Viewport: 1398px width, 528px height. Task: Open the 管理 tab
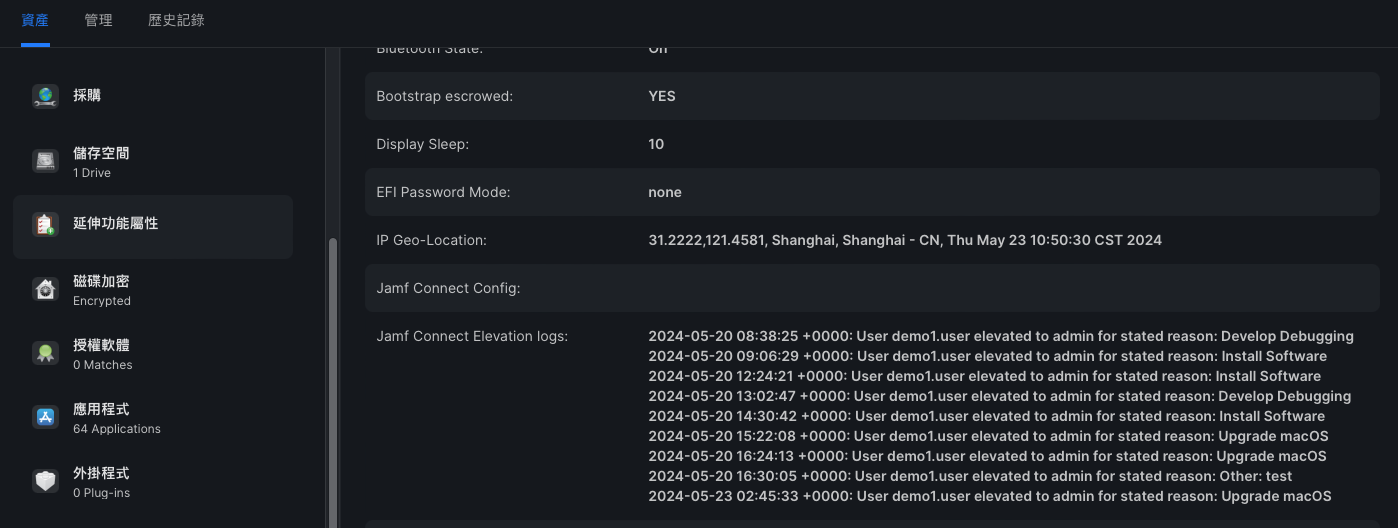click(98, 20)
